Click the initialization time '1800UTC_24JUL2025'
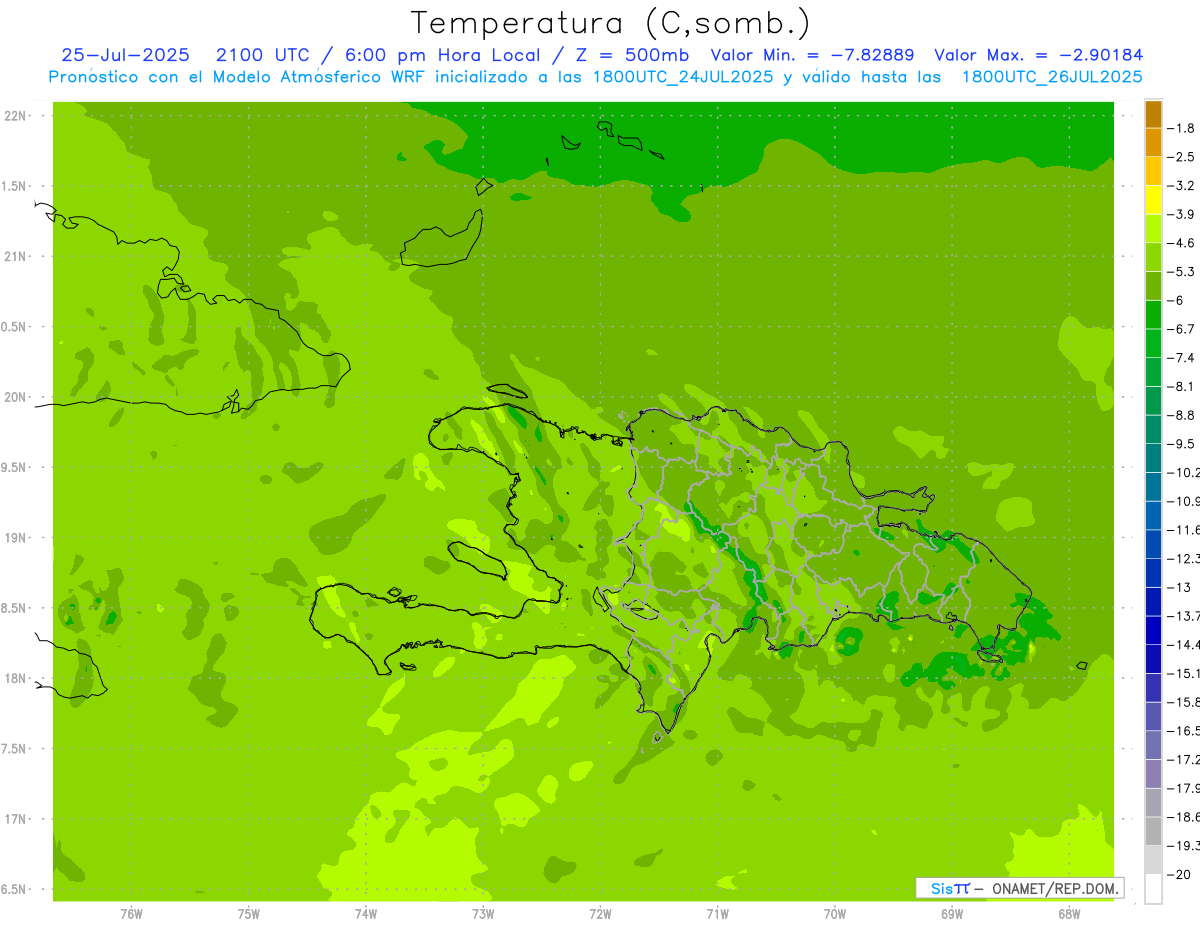The width and height of the screenshot is (1200, 927). [683, 76]
